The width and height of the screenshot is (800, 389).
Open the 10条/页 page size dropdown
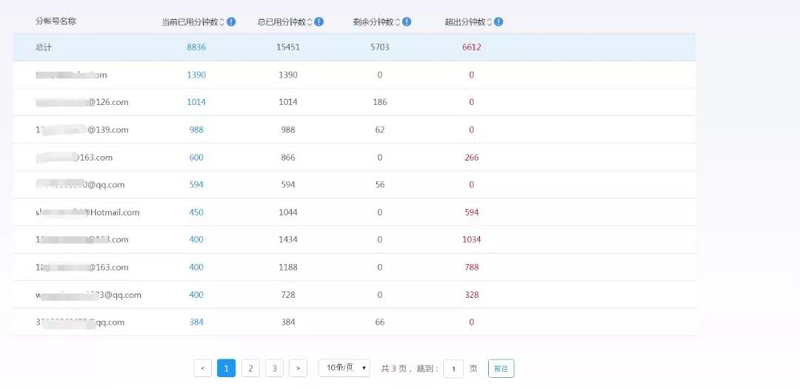point(344,368)
